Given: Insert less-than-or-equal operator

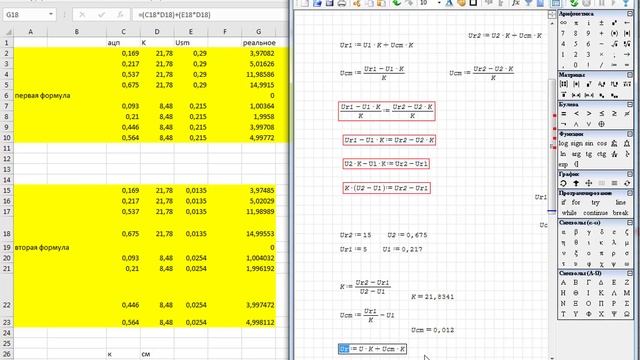Looking at the screenshot, I should point(601,114).
